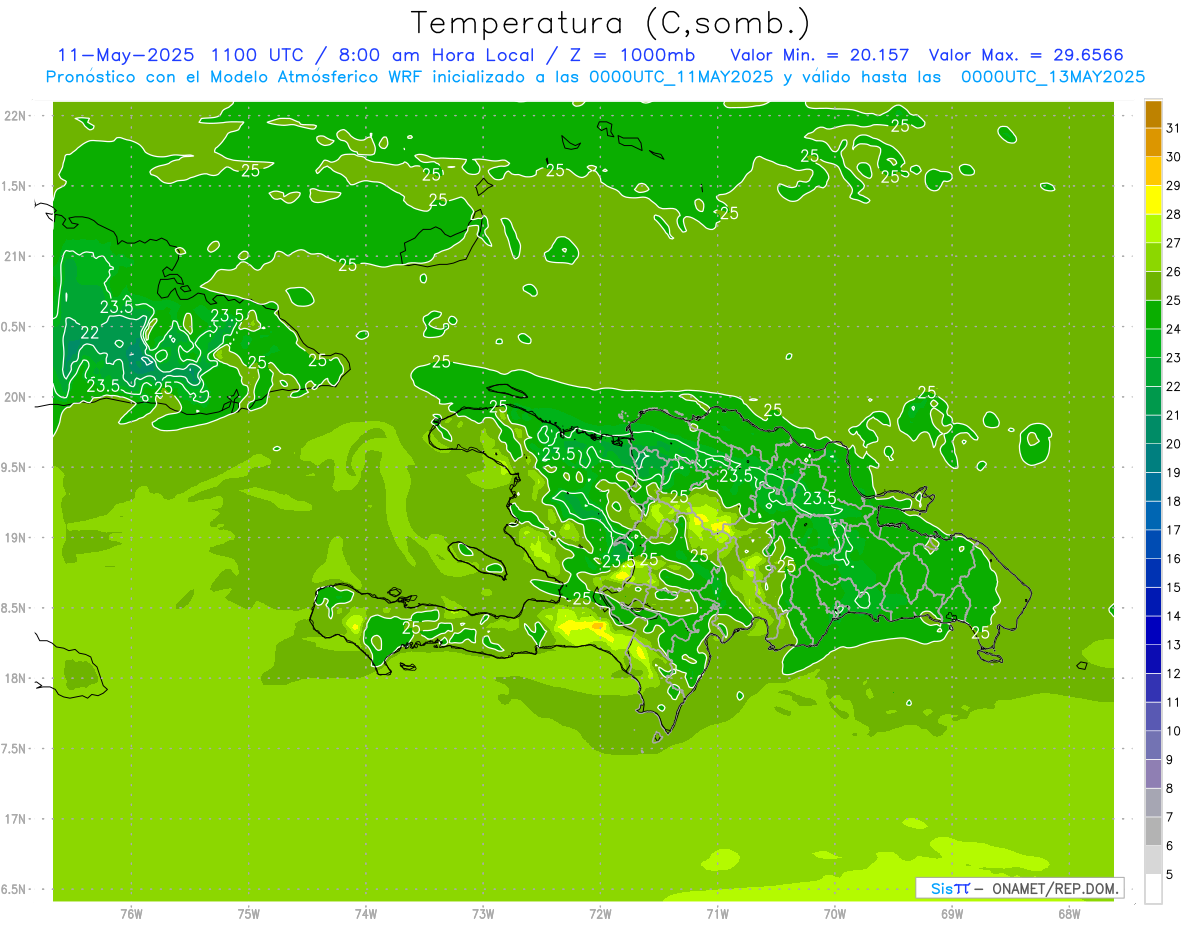The width and height of the screenshot is (1200, 927).
Task: Click the blue legend swatch between 15 and 16
Action: (x=1153, y=574)
